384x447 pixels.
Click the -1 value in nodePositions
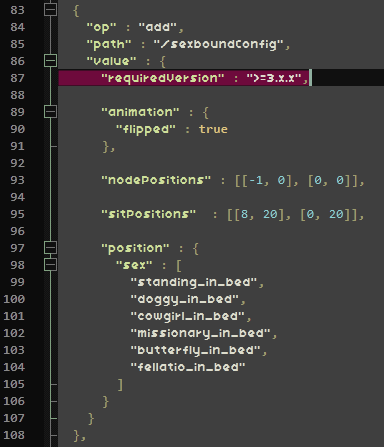[x=256, y=180]
